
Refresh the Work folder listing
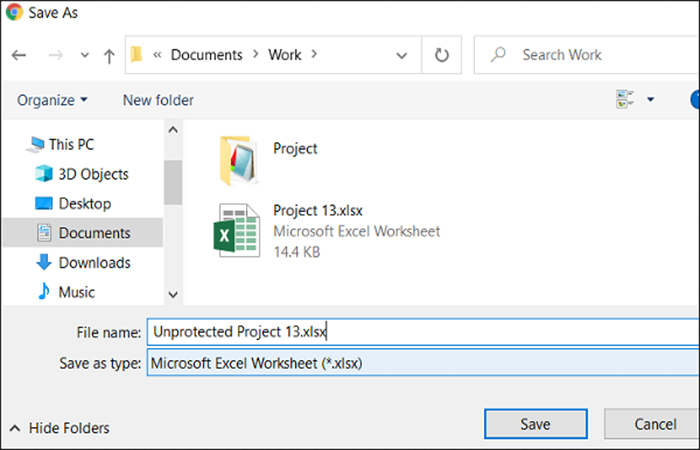(x=442, y=55)
